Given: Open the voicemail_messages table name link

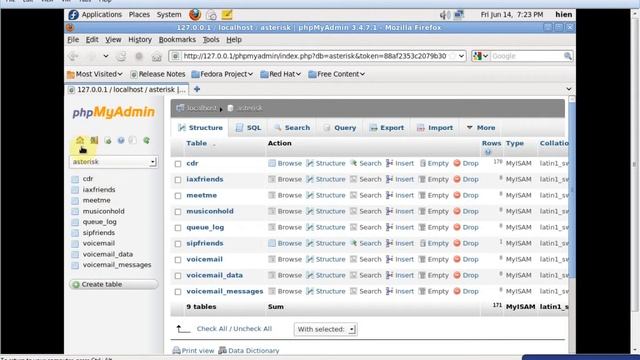Looking at the screenshot, I should coord(224,291).
